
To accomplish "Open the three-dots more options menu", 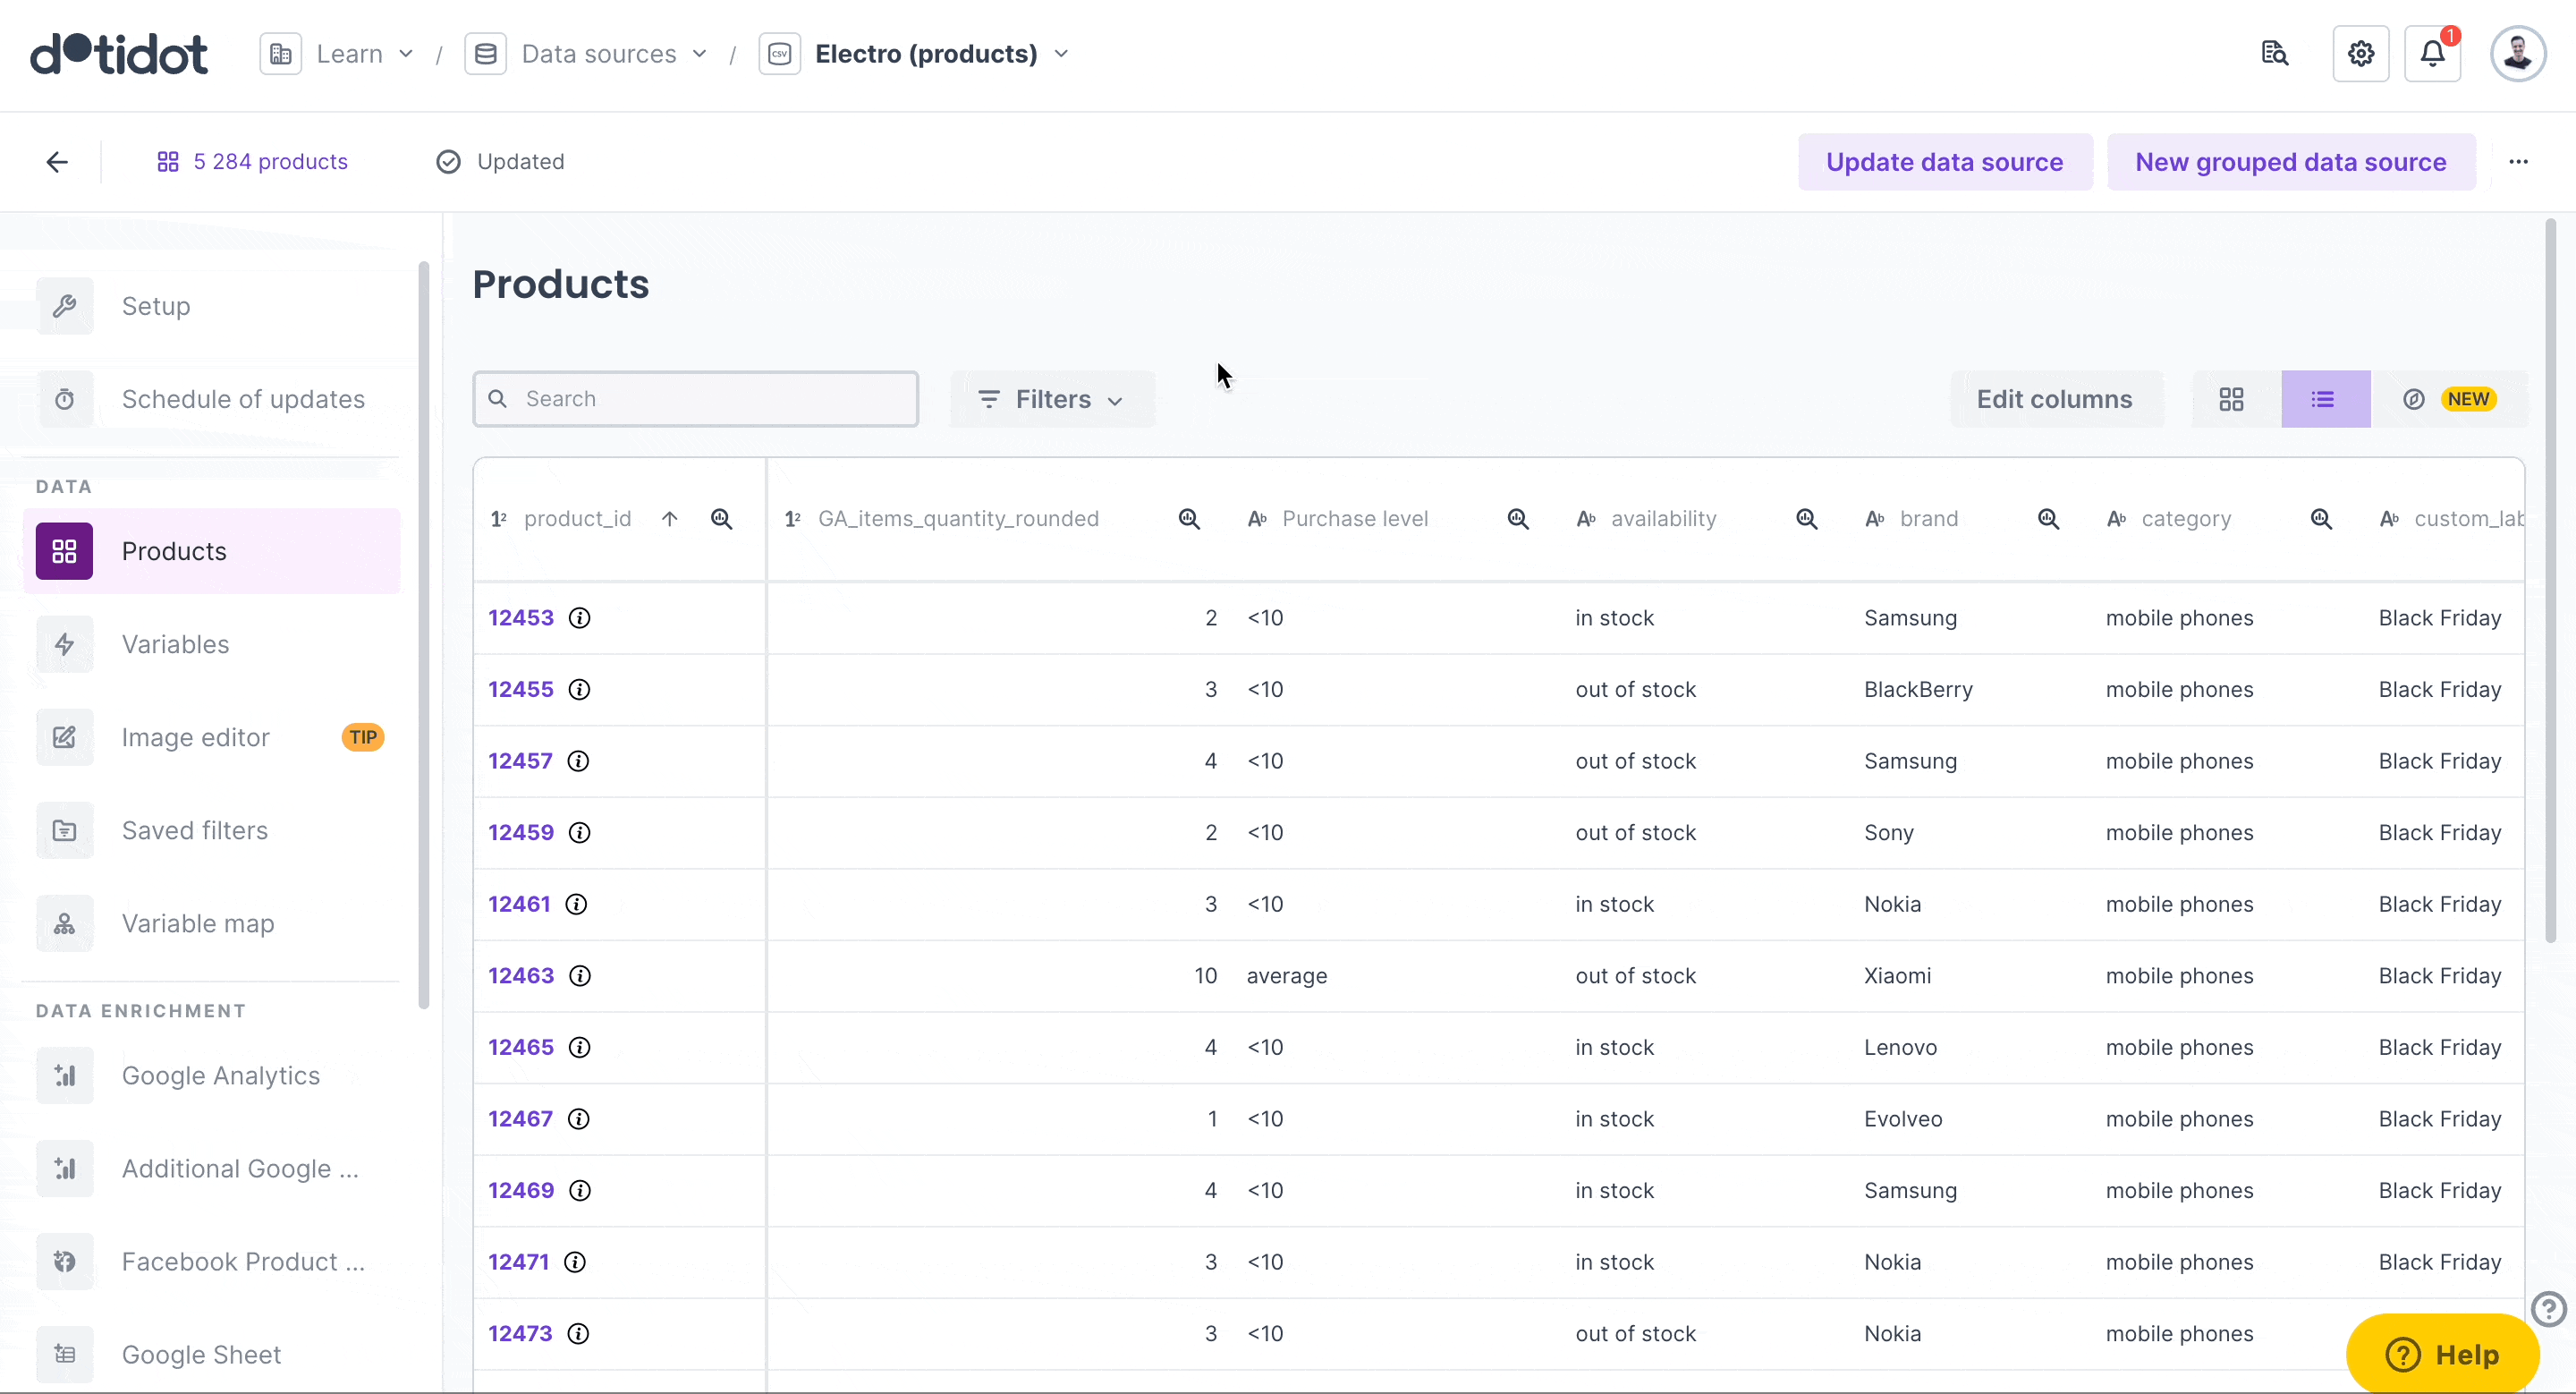I will 2518,162.
